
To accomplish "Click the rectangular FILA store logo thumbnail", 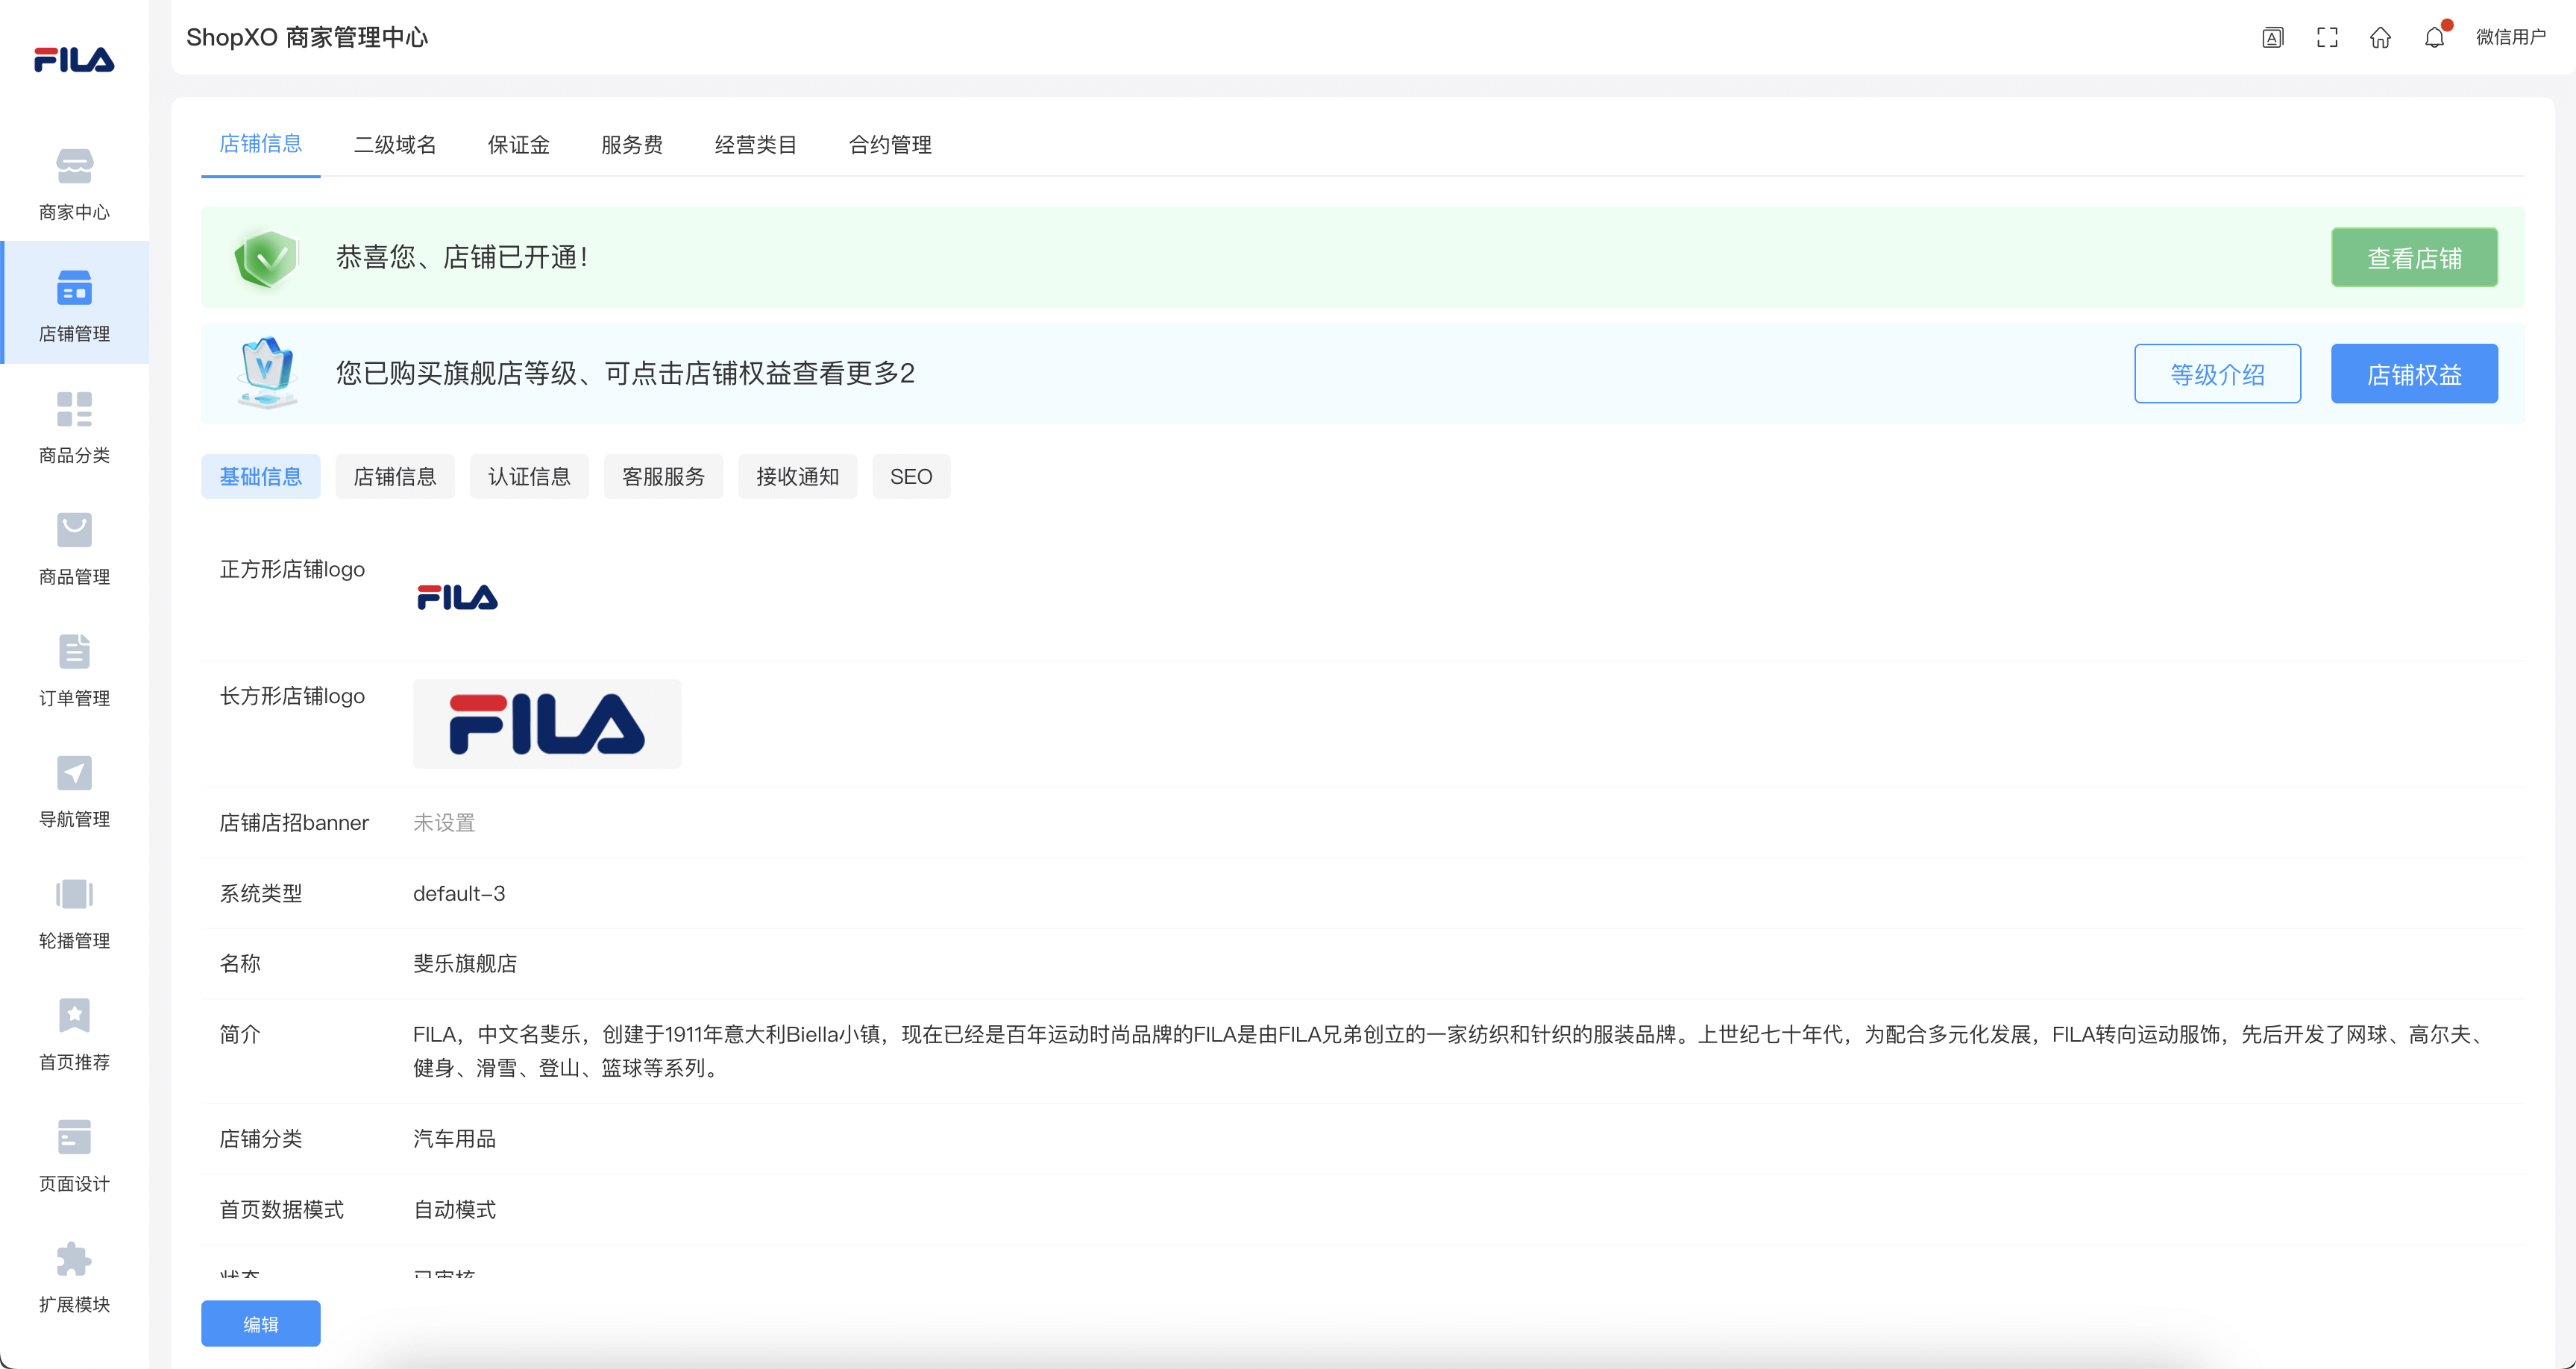I will click(547, 724).
